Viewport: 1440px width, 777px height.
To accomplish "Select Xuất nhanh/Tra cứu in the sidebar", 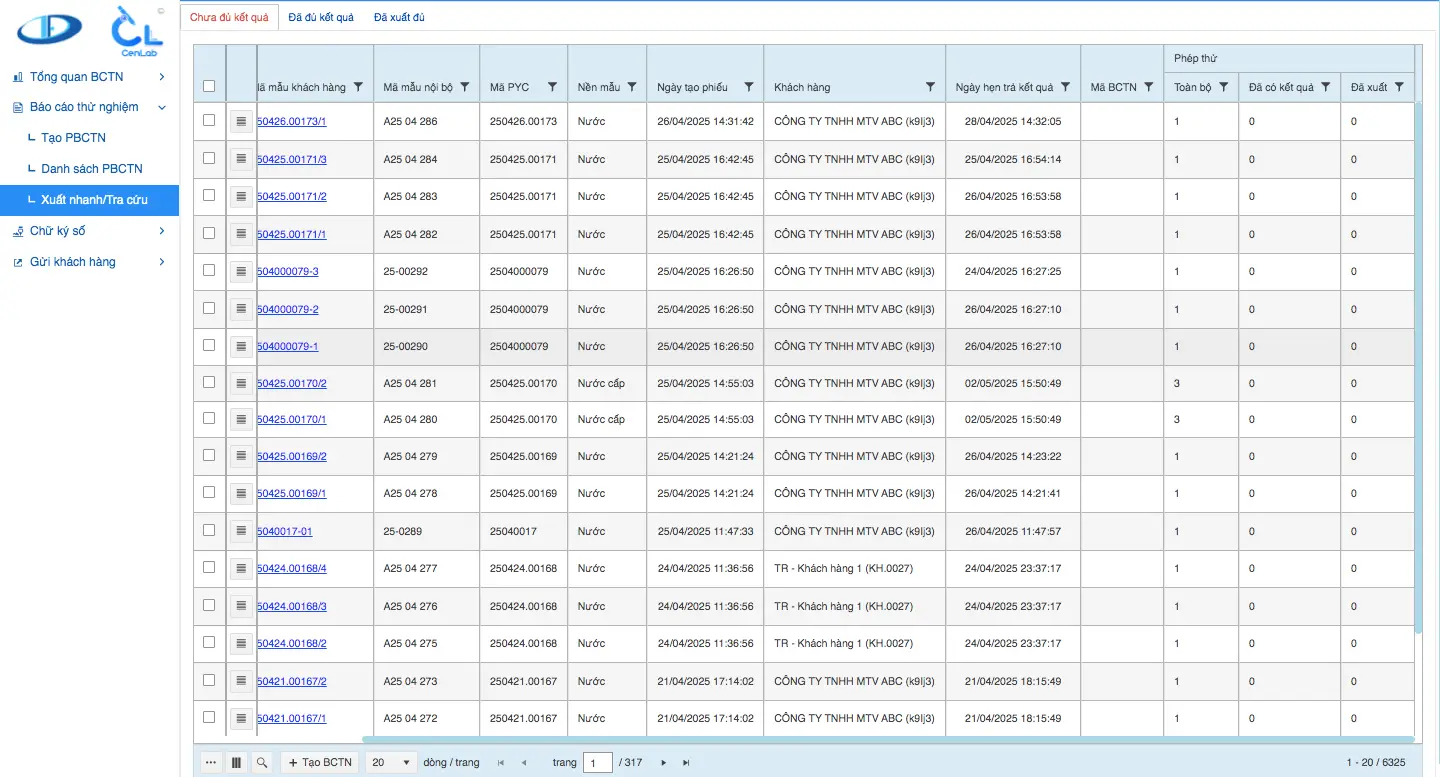I will [x=89, y=200].
